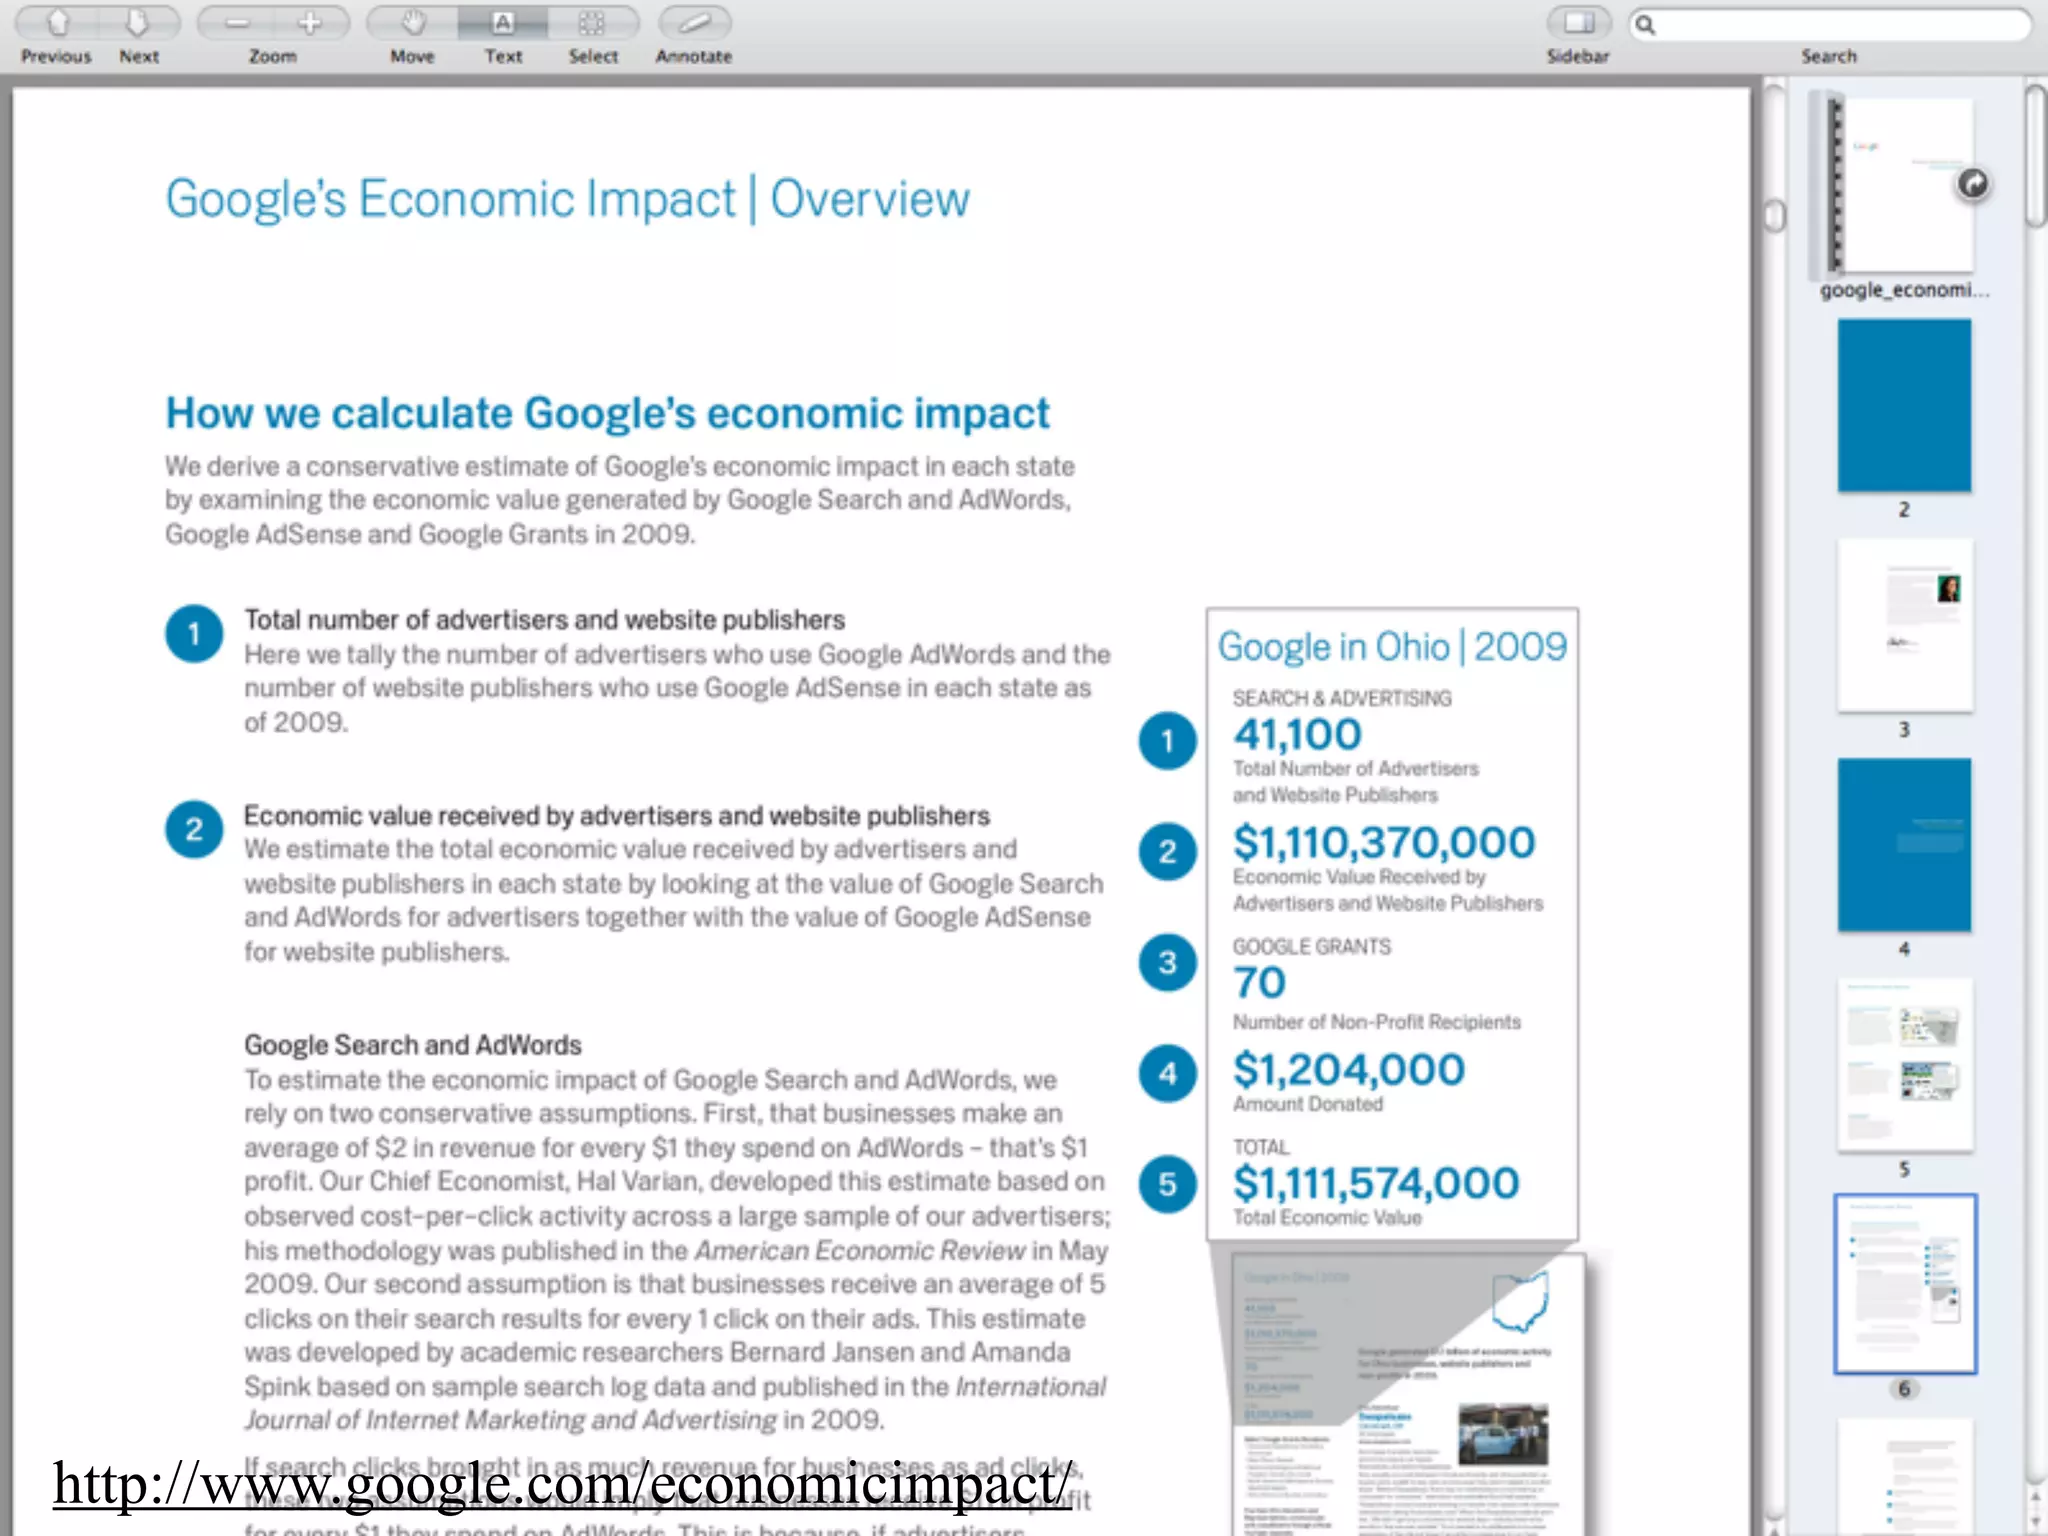Screen dimensions: 2048x1536
Task: Choose the Select rectangle tool
Action: pos(593,22)
